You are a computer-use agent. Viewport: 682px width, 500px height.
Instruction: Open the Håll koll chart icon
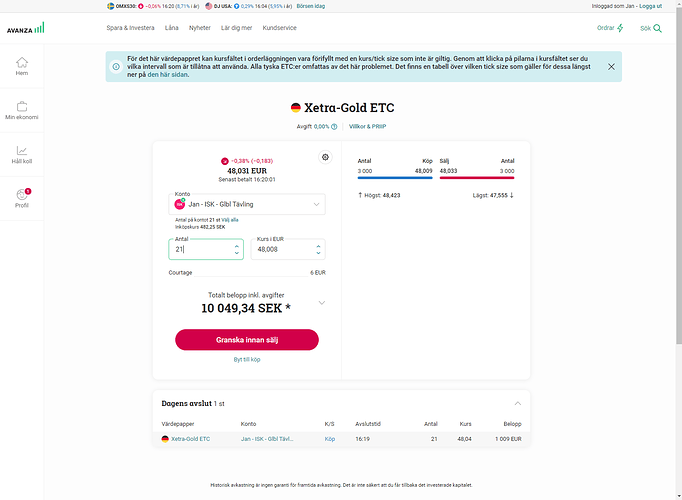22,151
